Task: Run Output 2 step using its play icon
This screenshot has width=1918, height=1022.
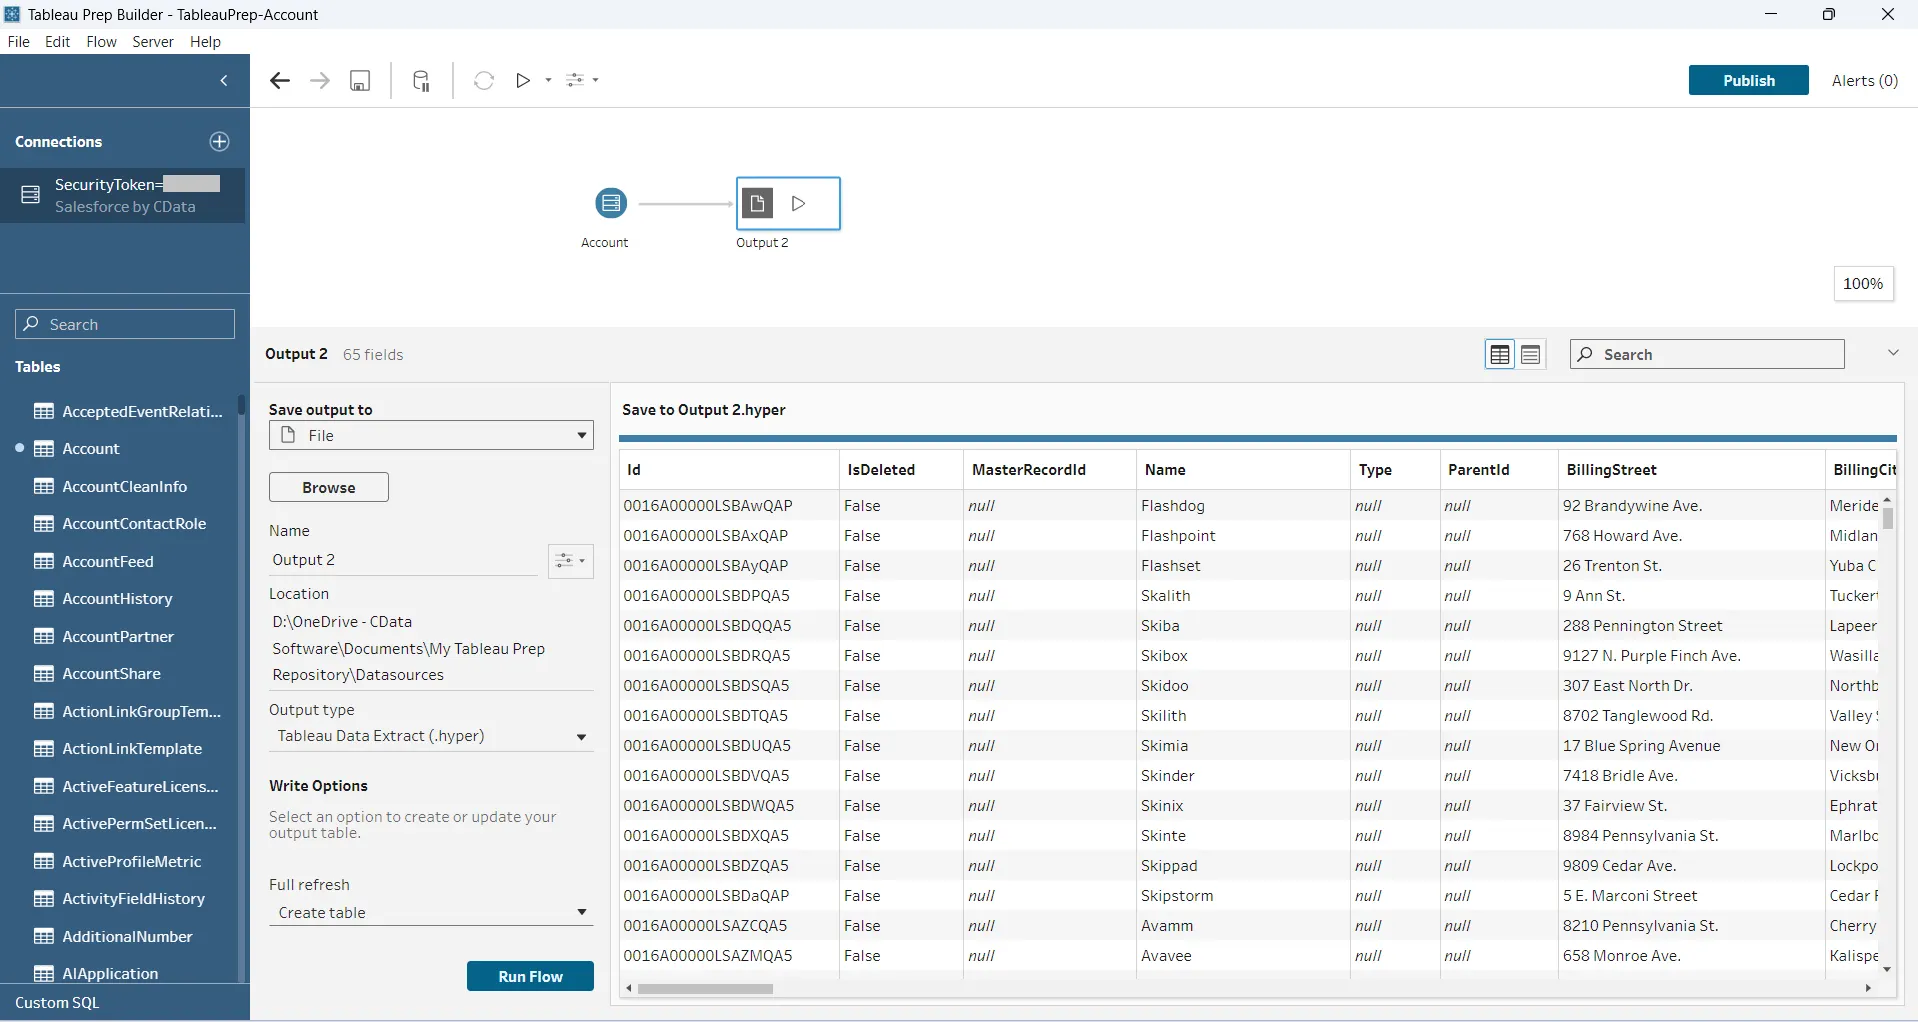Action: point(798,204)
